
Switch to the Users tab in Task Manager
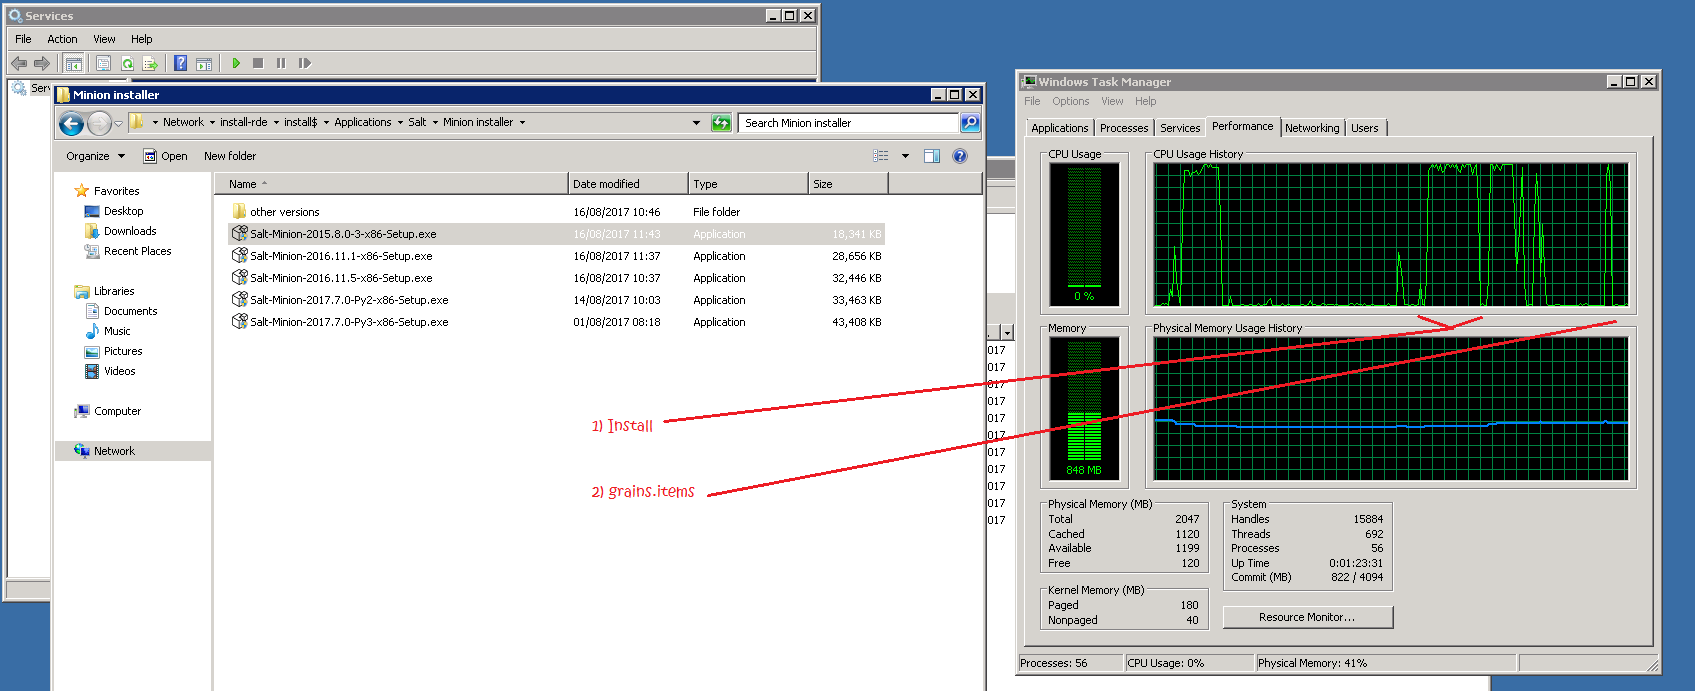1365,128
